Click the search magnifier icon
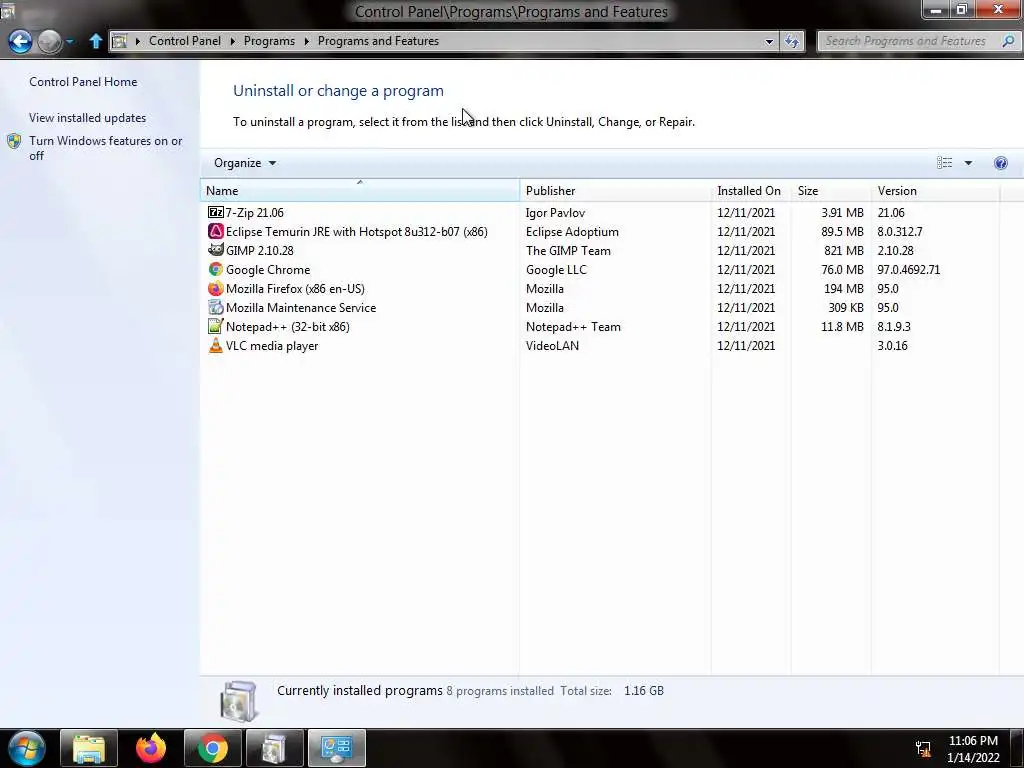1024x768 pixels. [1008, 41]
